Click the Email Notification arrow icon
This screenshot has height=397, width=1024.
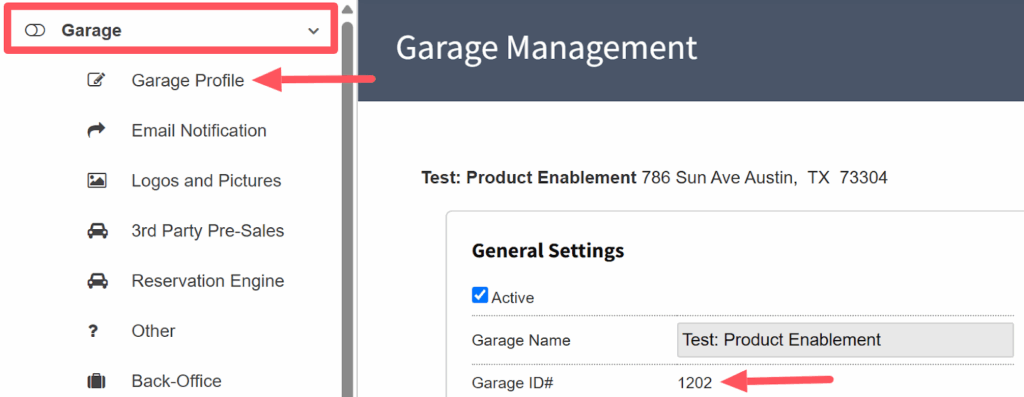(x=97, y=131)
